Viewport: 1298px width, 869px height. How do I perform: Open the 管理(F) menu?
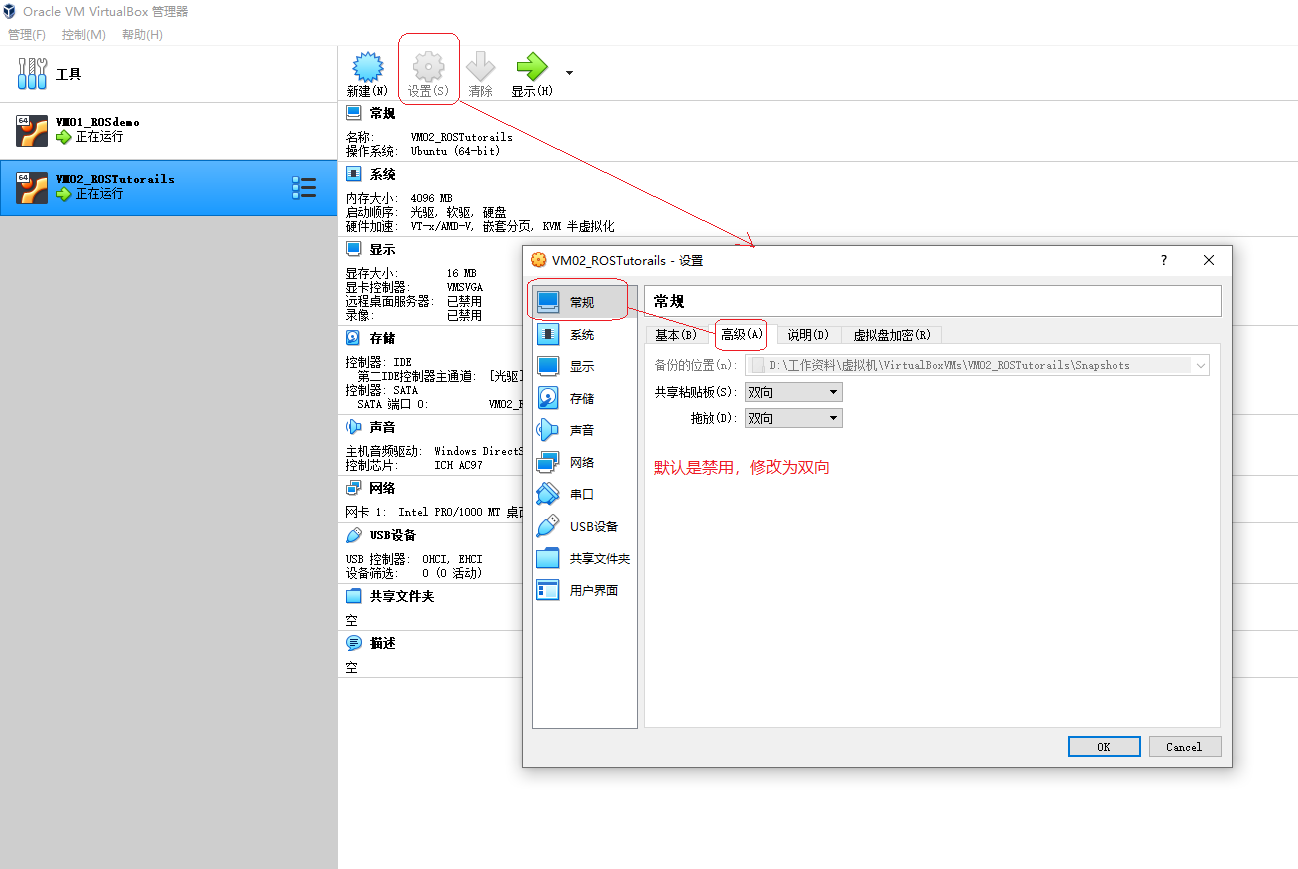click(27, 34)
